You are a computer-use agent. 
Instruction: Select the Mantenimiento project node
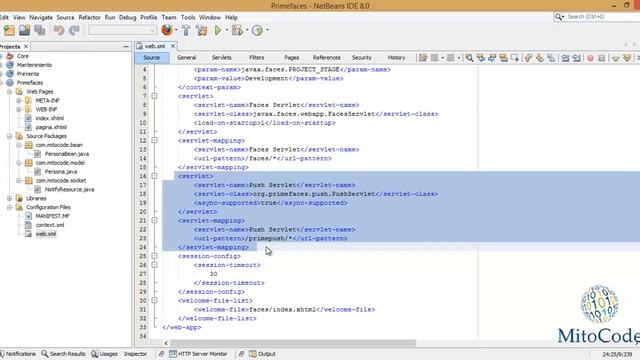point(34,65)
